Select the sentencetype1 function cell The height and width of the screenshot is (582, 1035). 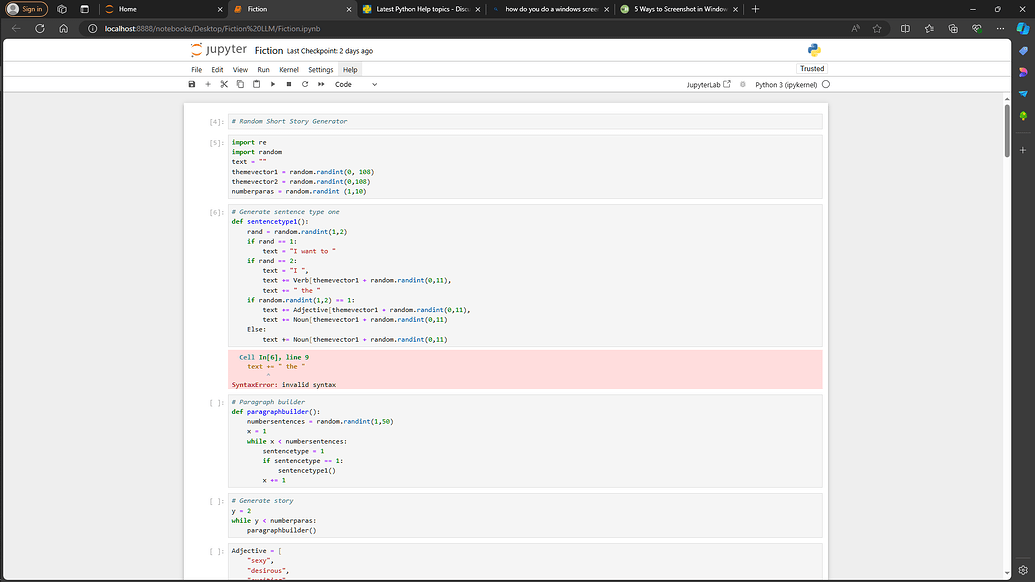click(x=525, y=276)
